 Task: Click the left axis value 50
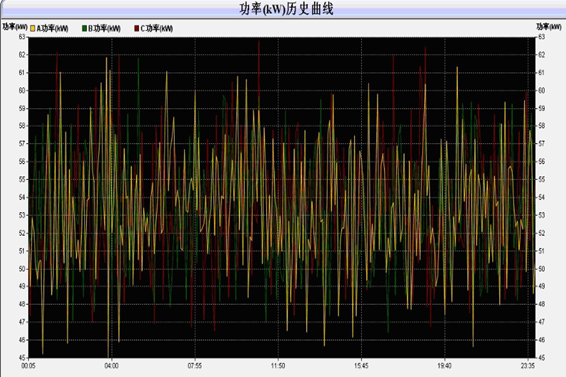coord(22,269)
